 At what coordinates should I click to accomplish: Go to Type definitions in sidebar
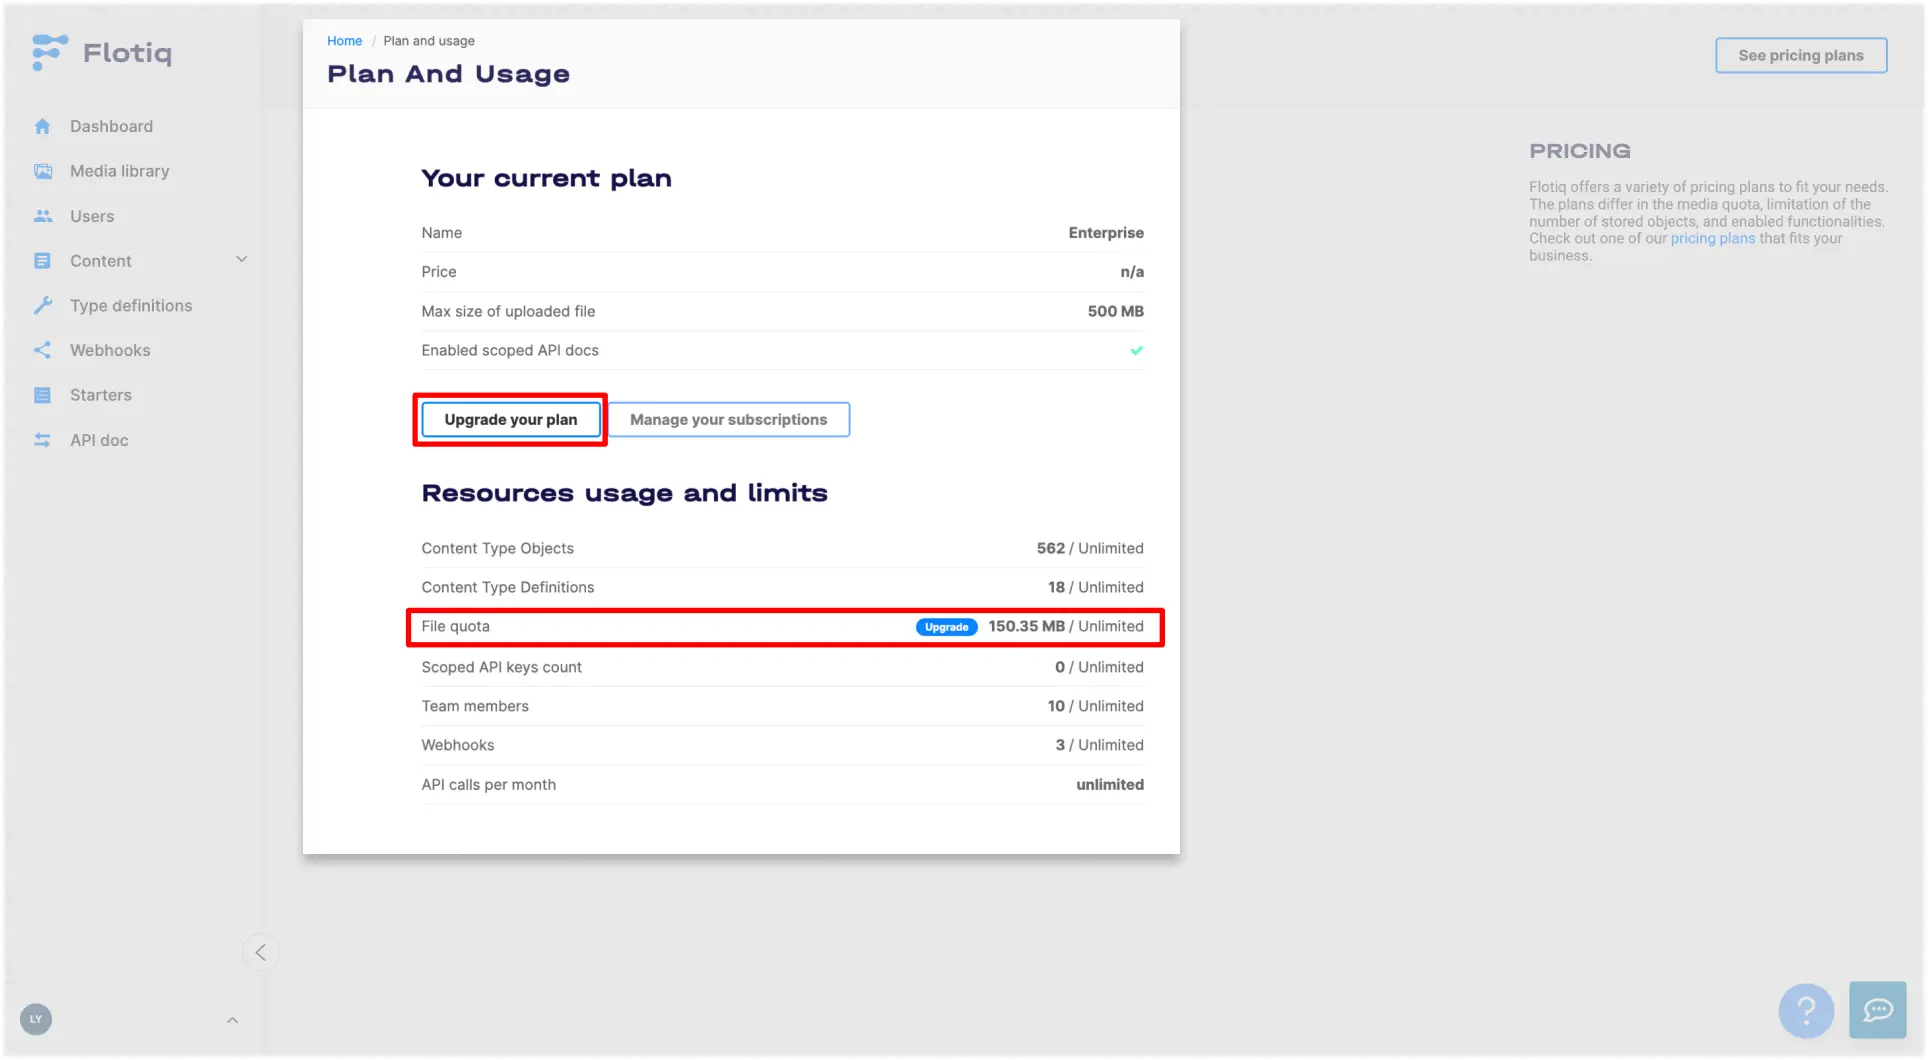click(x=131, y=306)
